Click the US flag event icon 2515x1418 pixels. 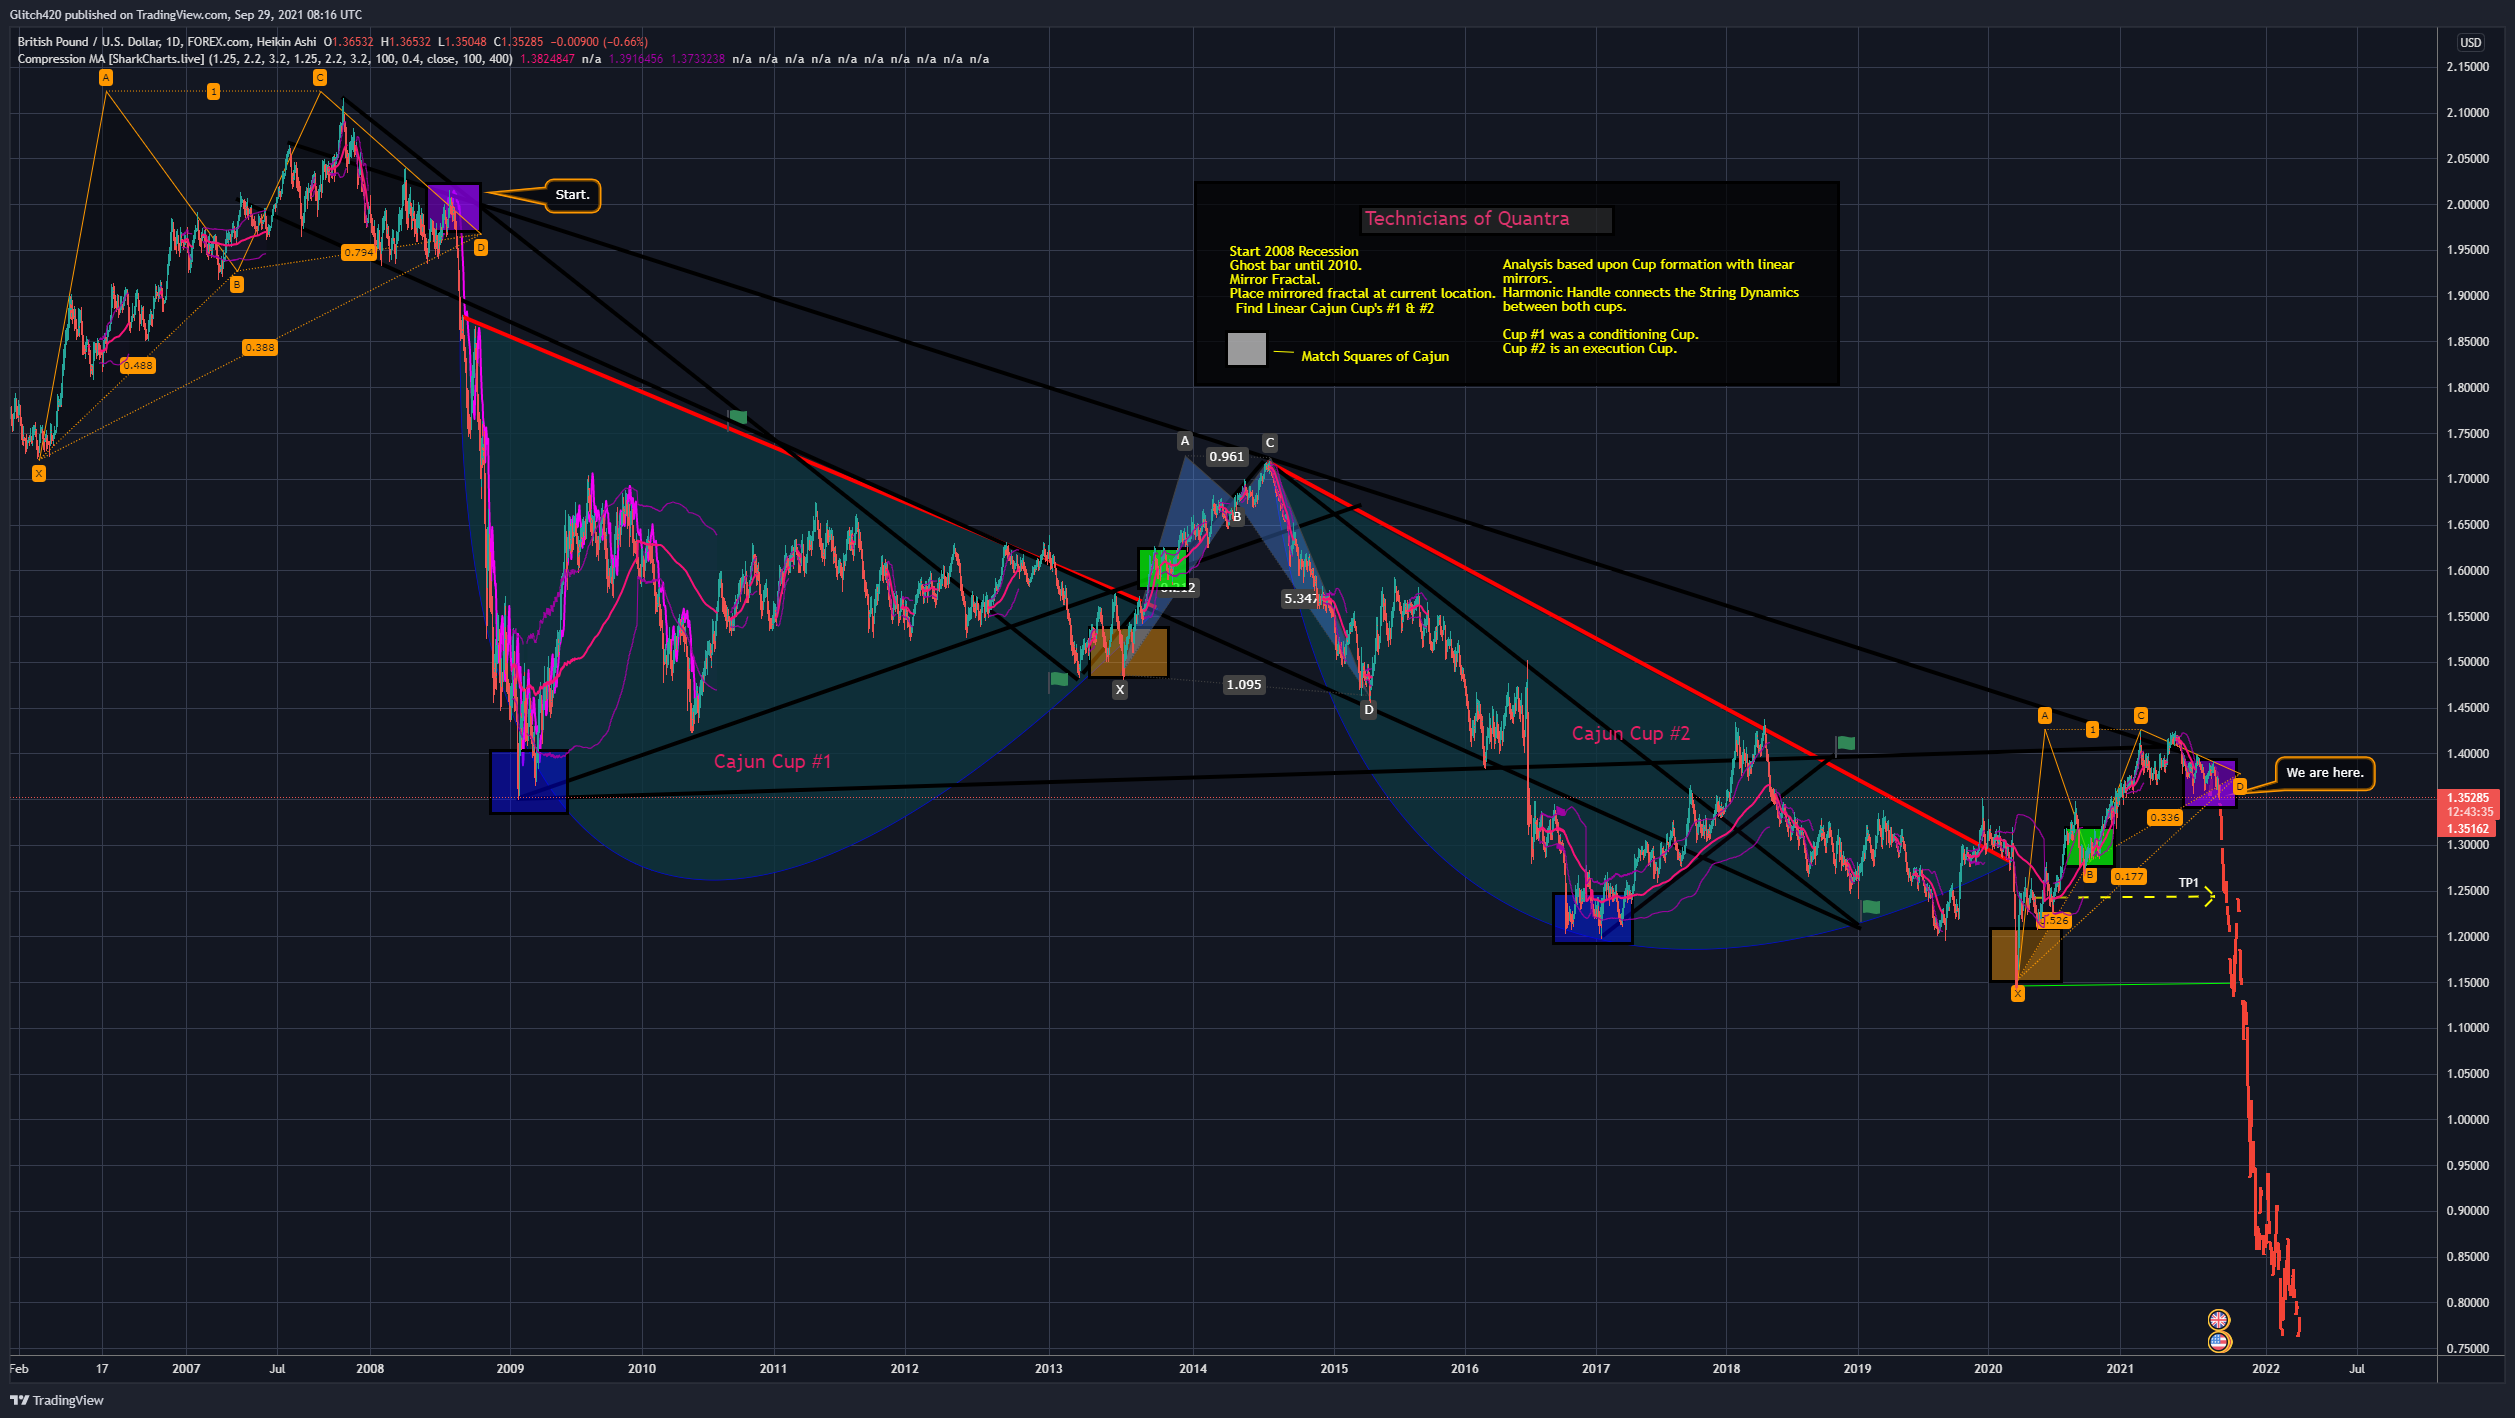2219,1342
